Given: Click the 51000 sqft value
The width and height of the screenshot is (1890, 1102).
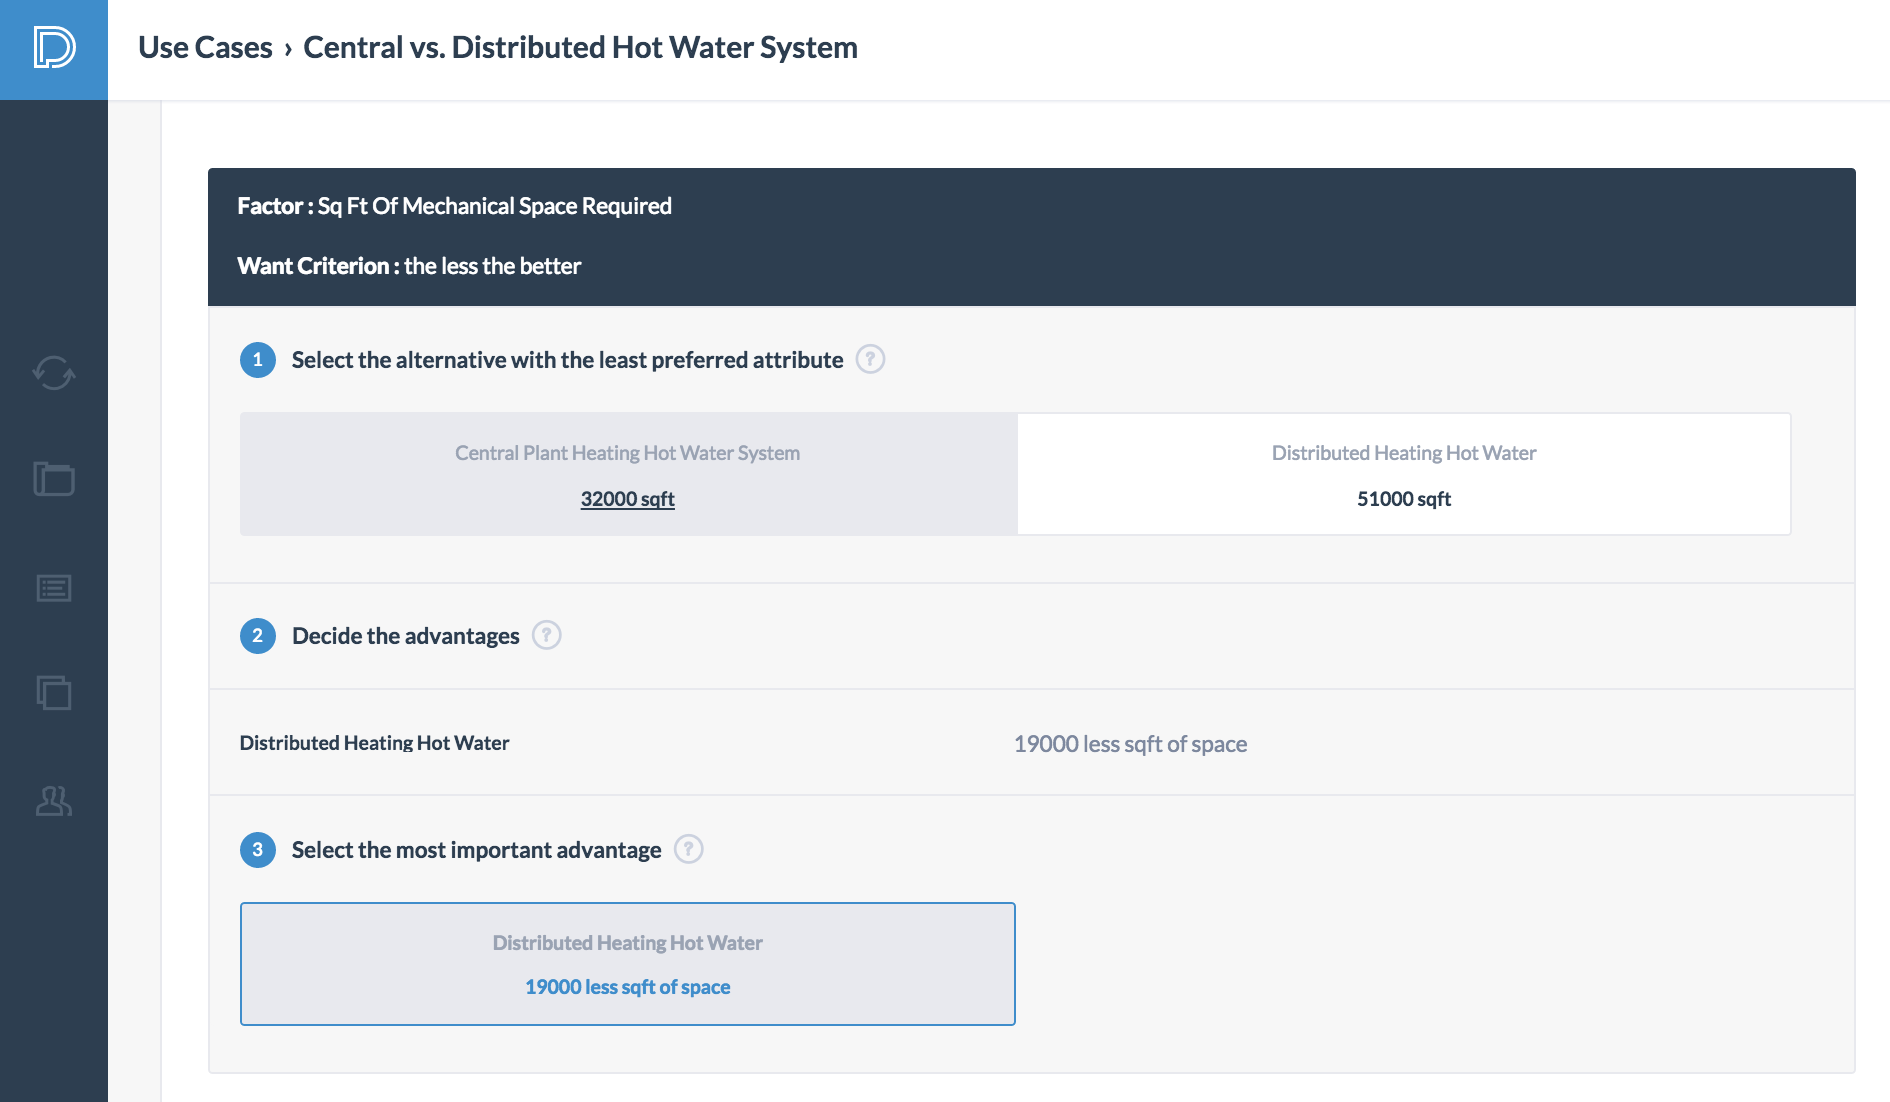Looking at the screenshot, I should (1404, 499).
